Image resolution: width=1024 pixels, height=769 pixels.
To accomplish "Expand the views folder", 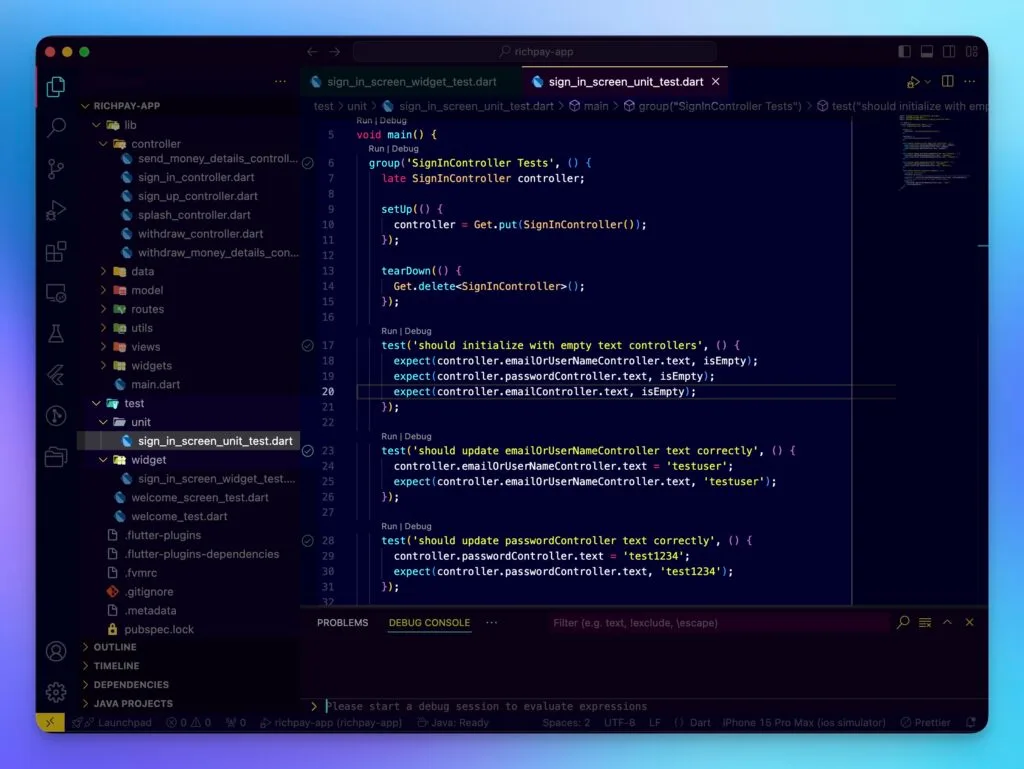I will (x=188, y=347).
